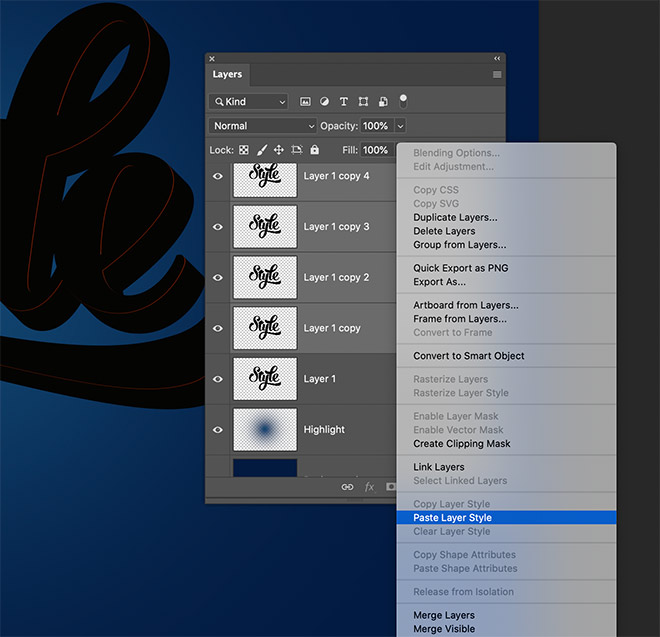
Task: Hide the Layer 1 copy 4 layer
Action: 217,176
